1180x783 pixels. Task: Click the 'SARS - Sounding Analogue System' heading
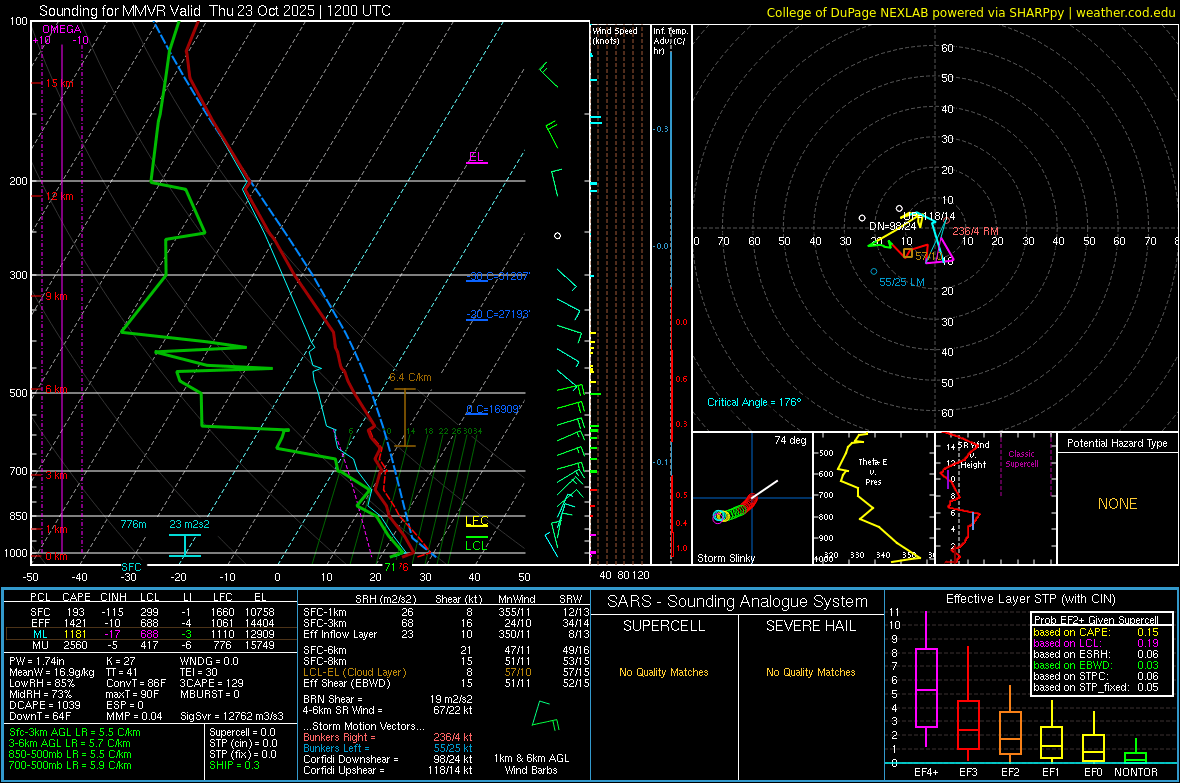[x=737, y=602]
